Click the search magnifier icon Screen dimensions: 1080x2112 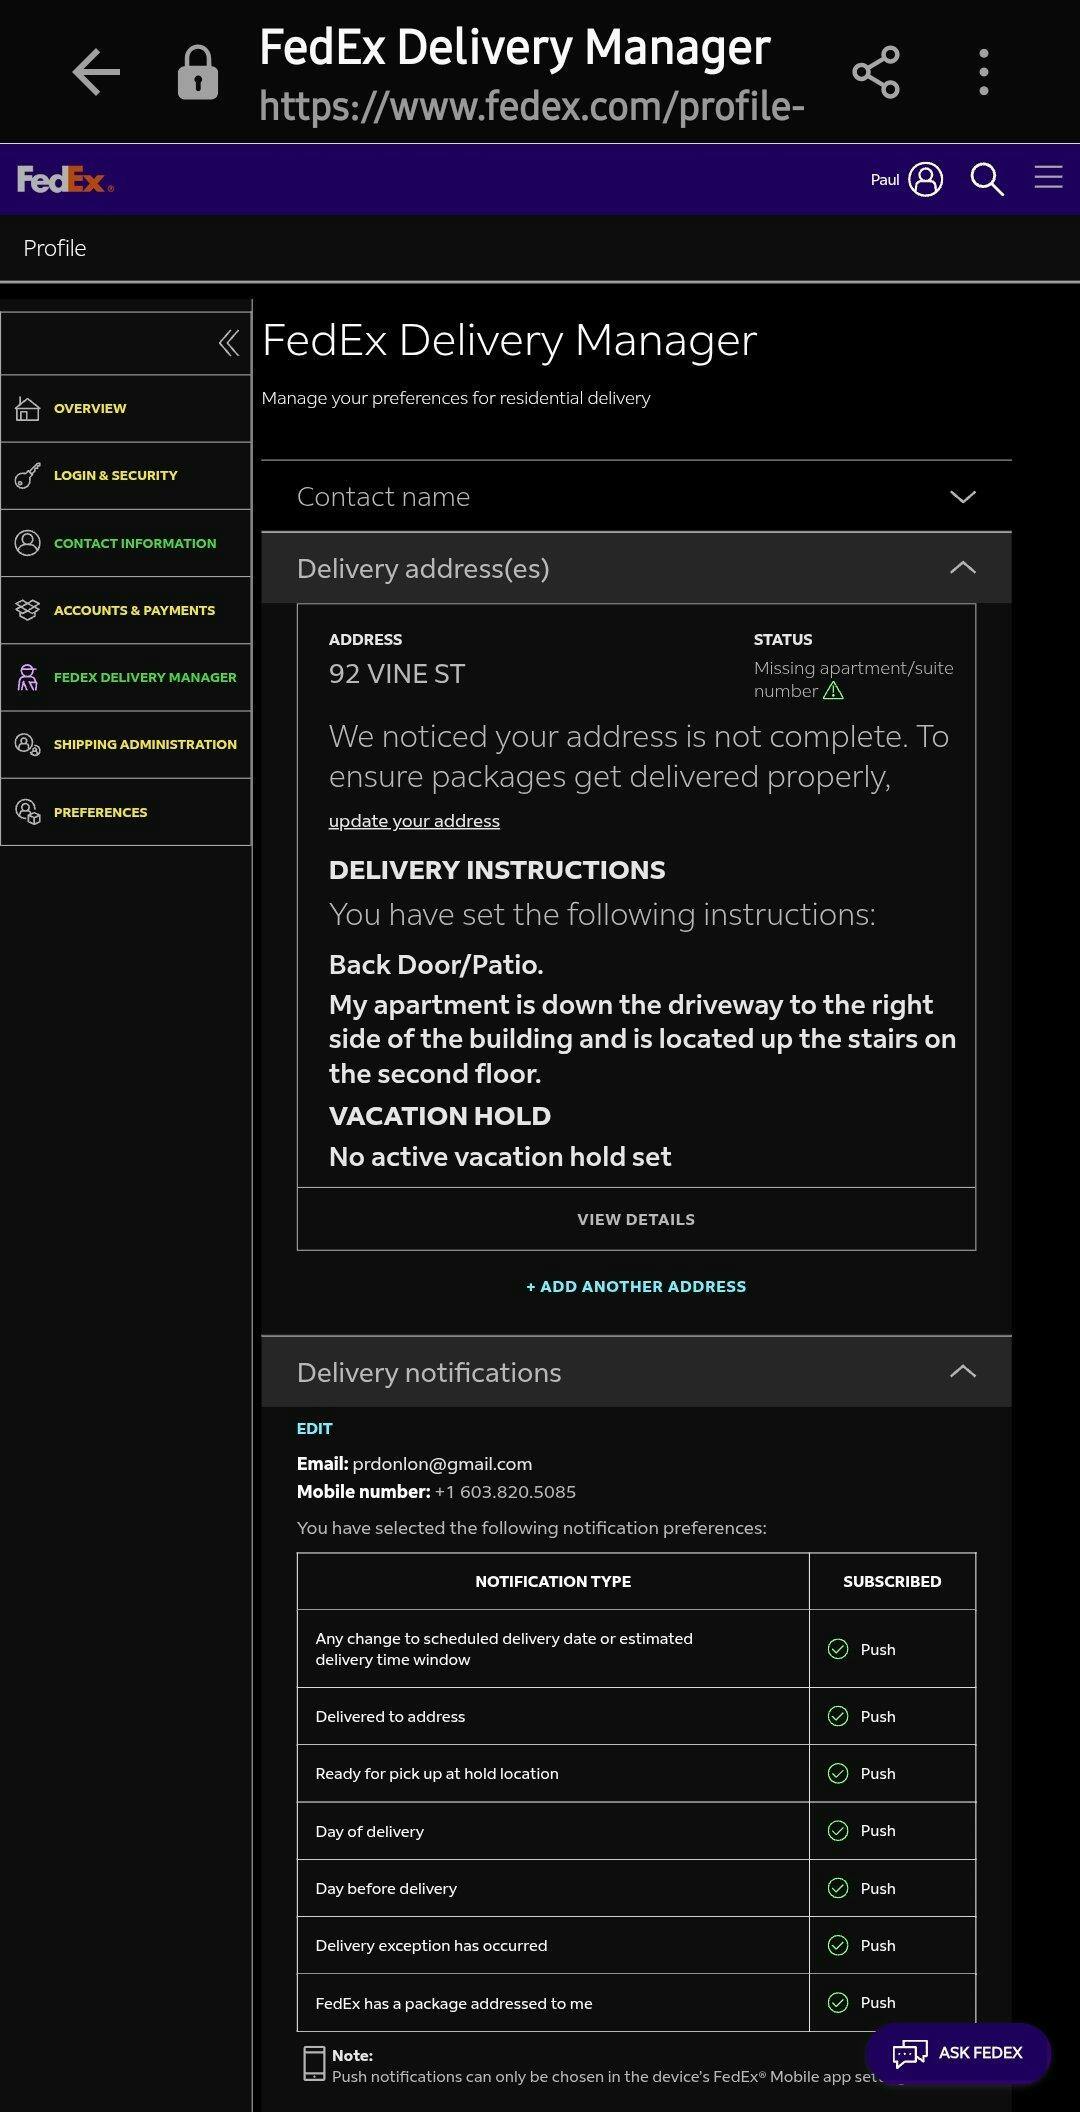(x=986, y=180)
